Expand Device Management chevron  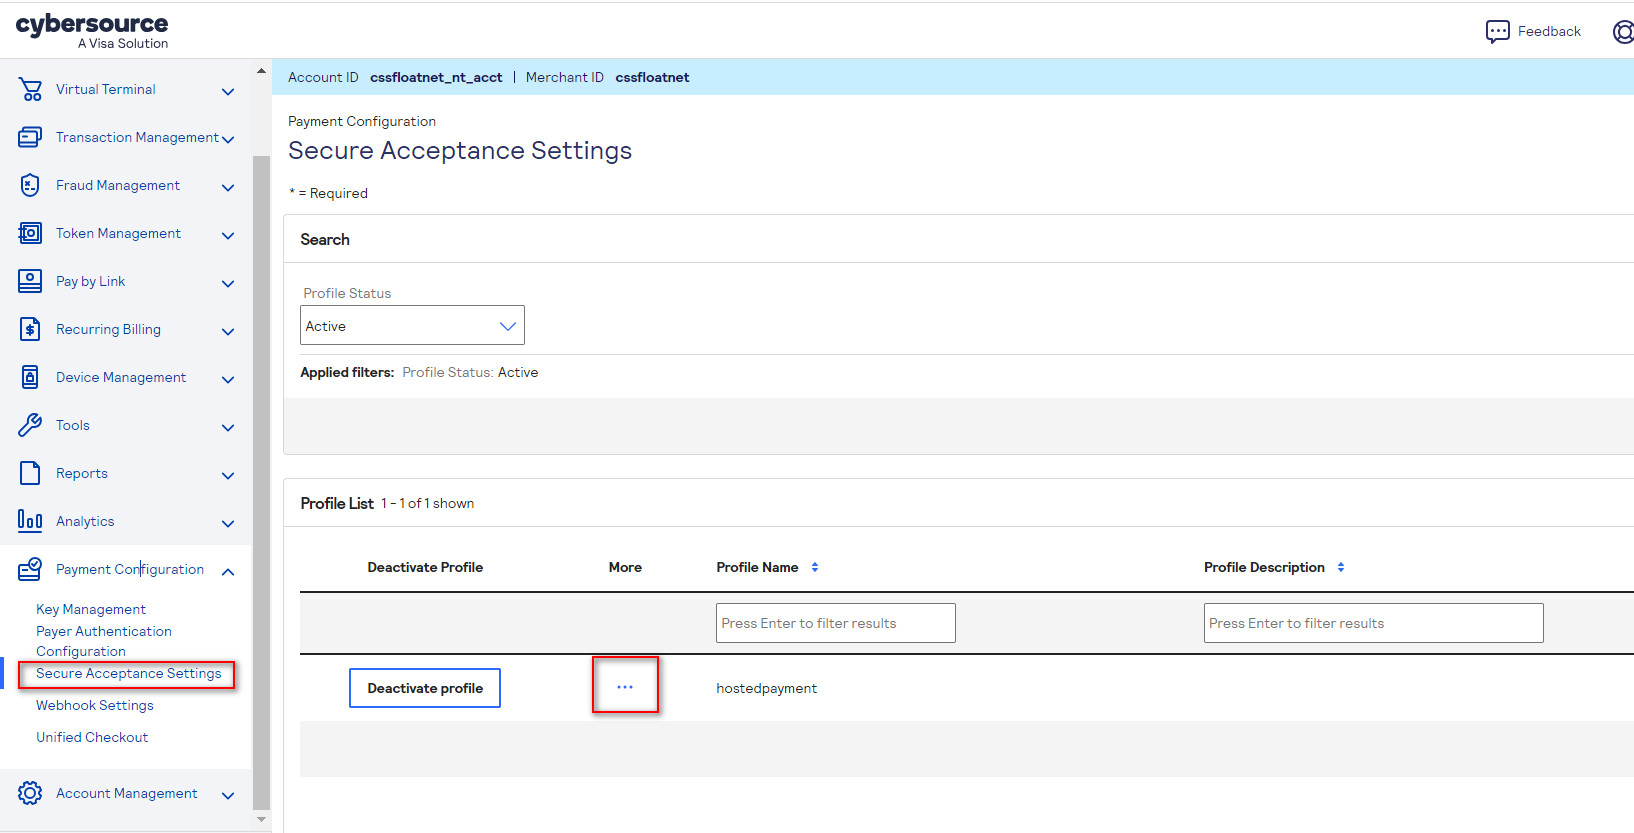click(228, 379)
